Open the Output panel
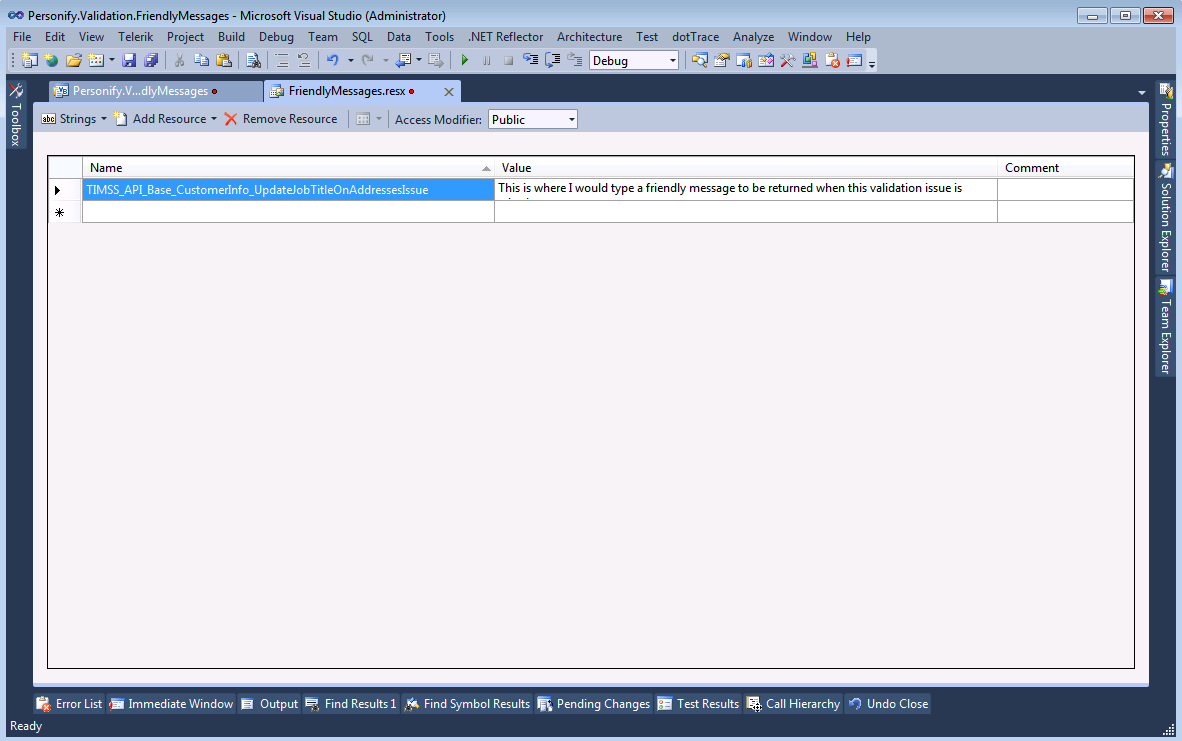 270,703
